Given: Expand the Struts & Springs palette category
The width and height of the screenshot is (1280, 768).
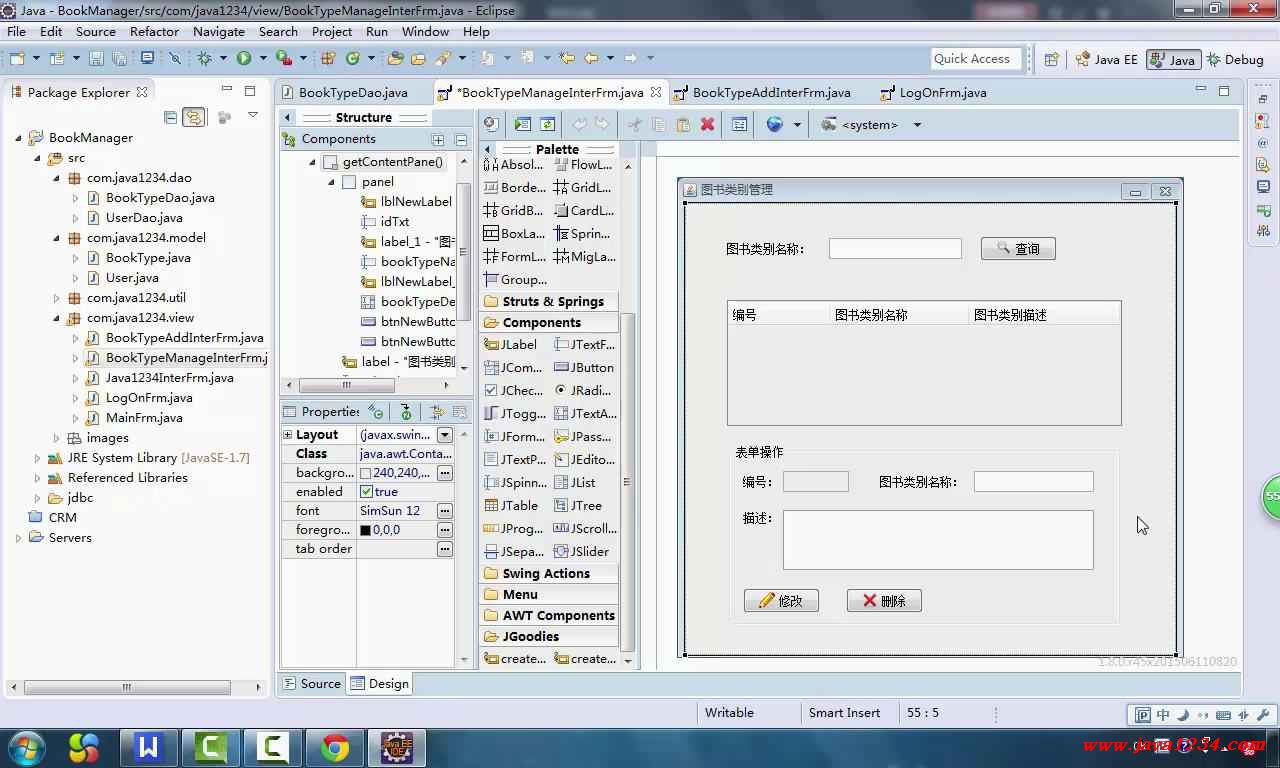Looking at the screenshot, I should click(x=549, y=301).
